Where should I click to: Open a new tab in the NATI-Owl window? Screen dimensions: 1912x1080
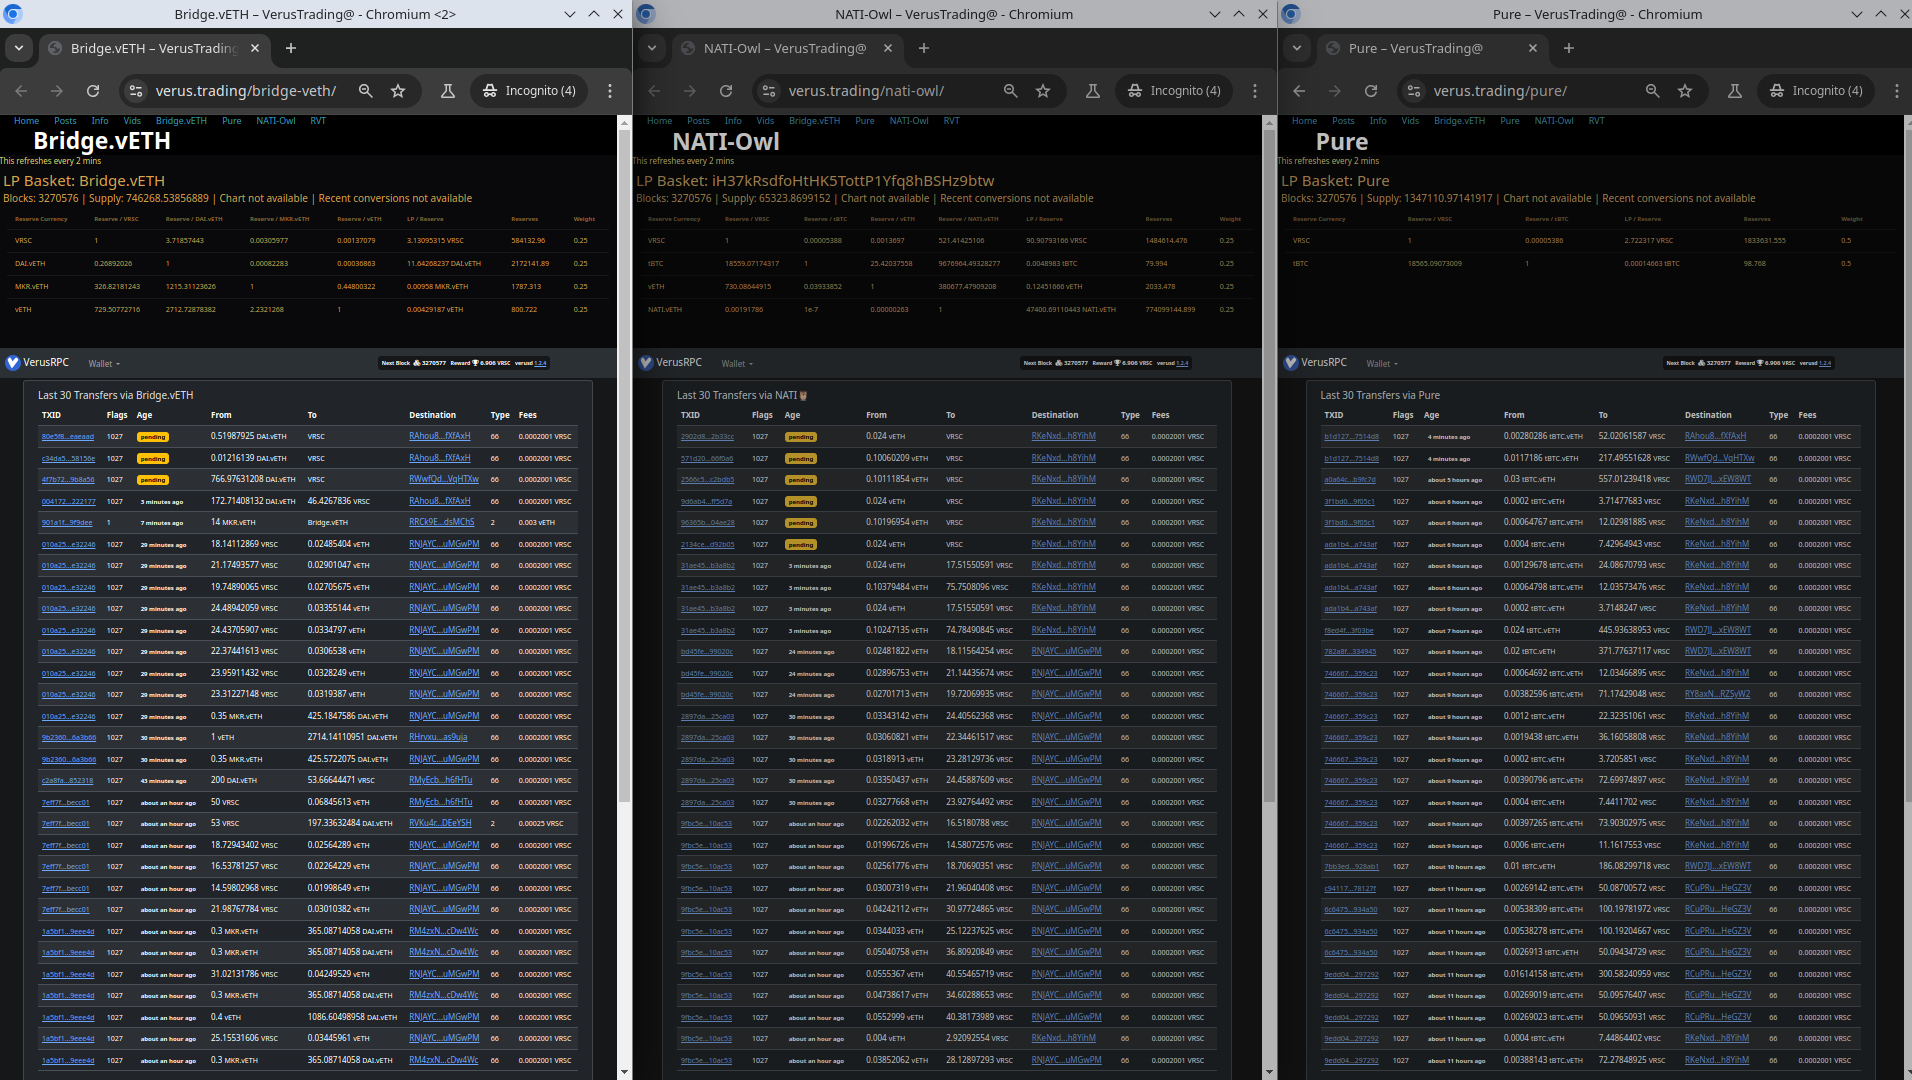923,48
